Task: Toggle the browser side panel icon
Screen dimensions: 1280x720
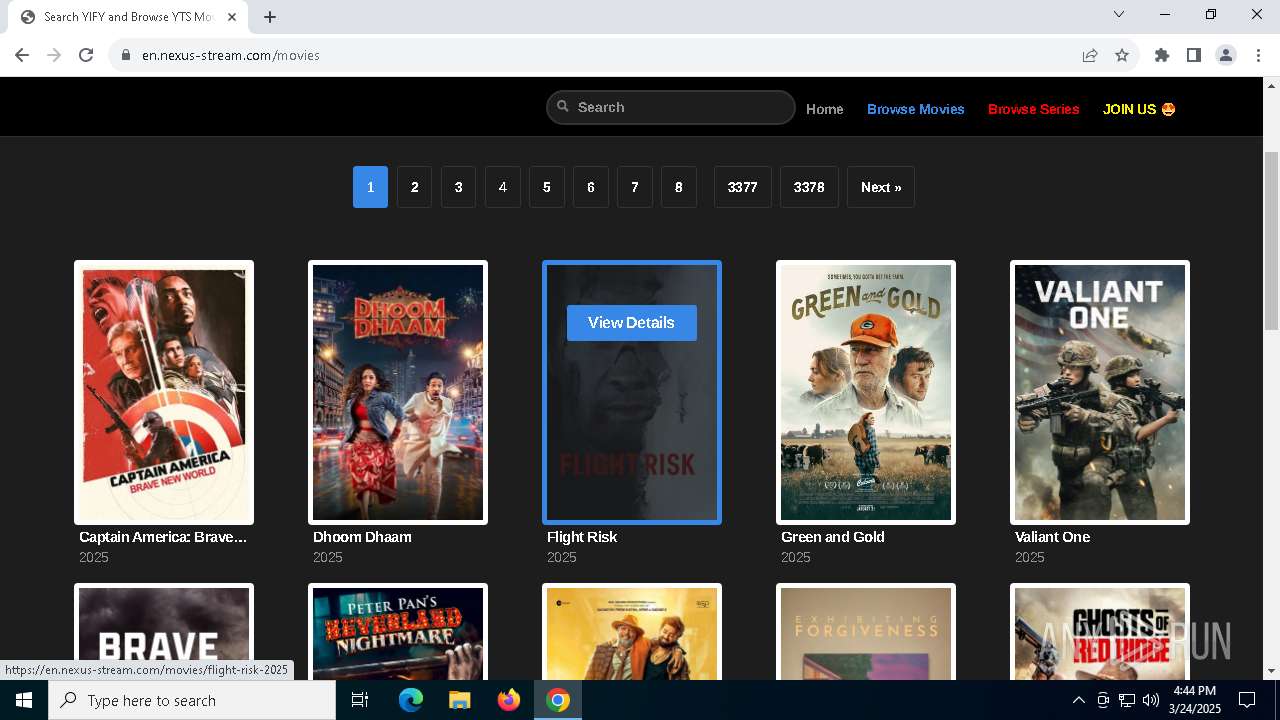Action: pyautogui.click(x=1194, y=55)
